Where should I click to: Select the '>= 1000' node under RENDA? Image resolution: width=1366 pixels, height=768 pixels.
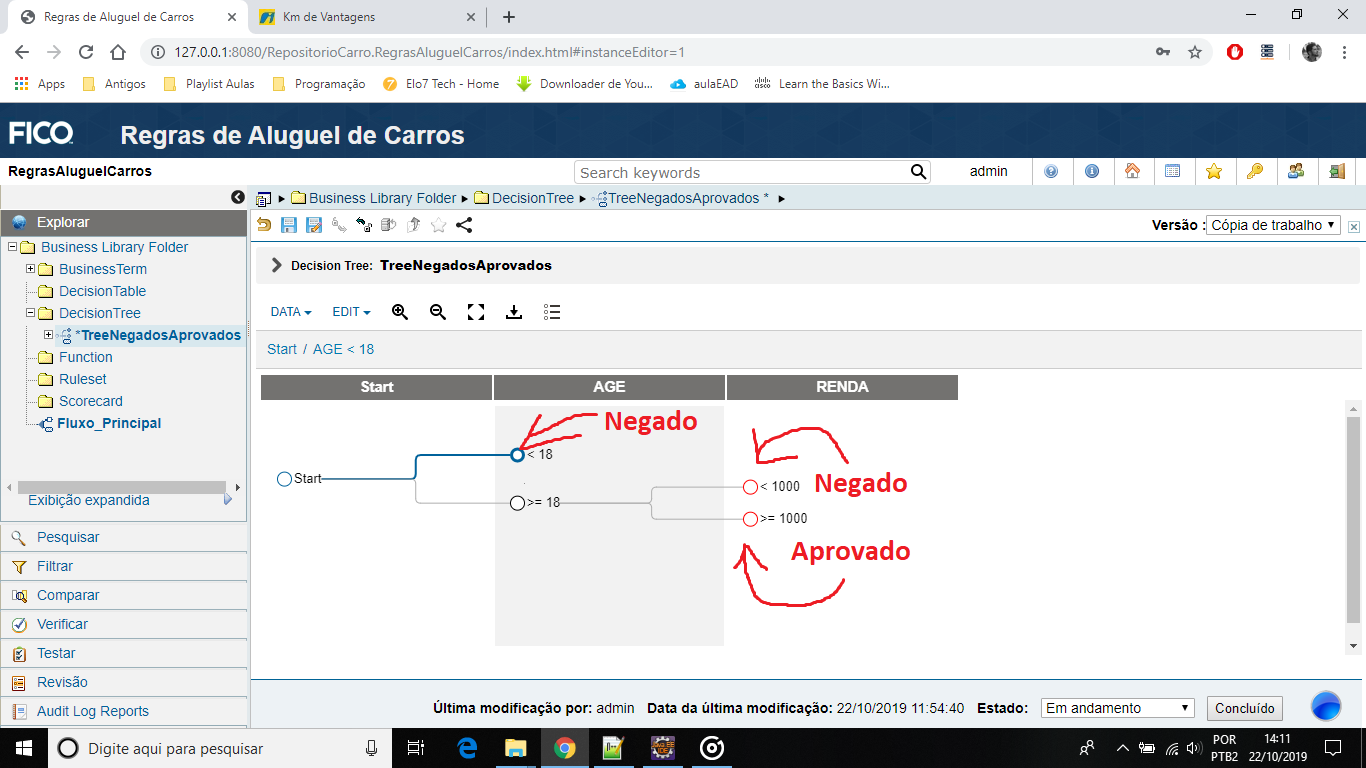coord(750,518)
